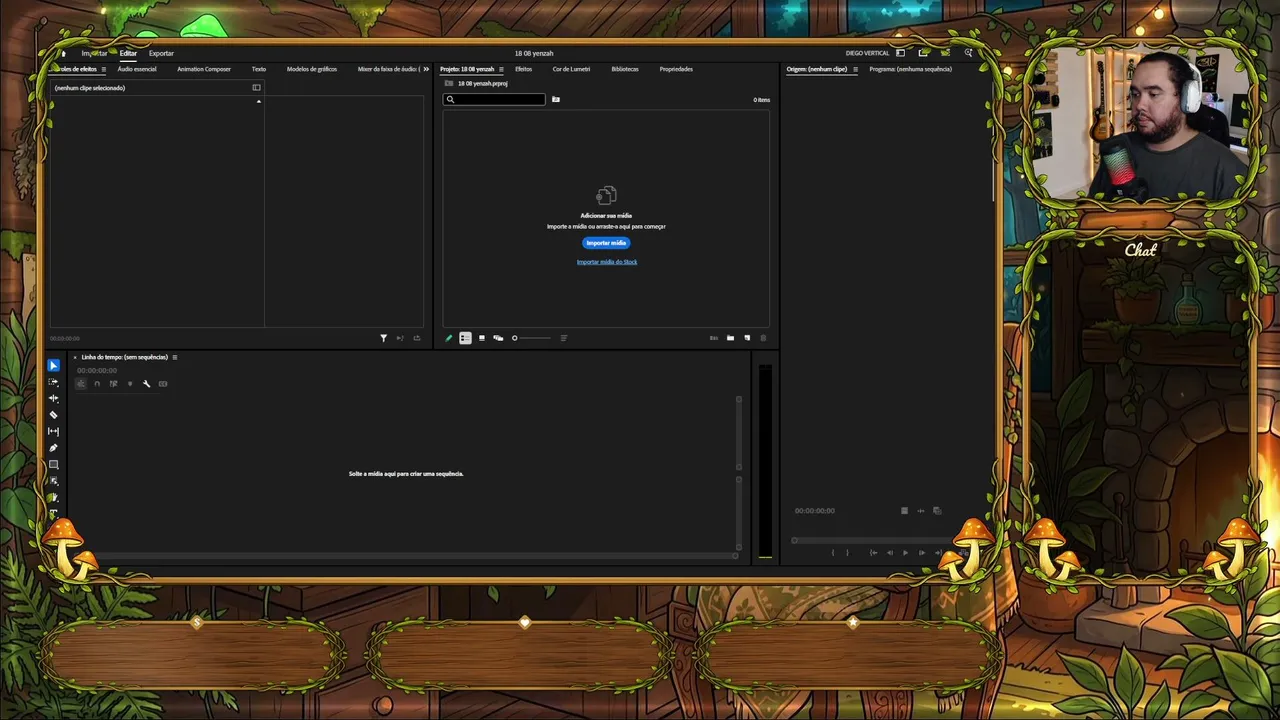Create a new bin in Project panel
The height and width of the screenshot is (720, 1280).
click(730, 338)
